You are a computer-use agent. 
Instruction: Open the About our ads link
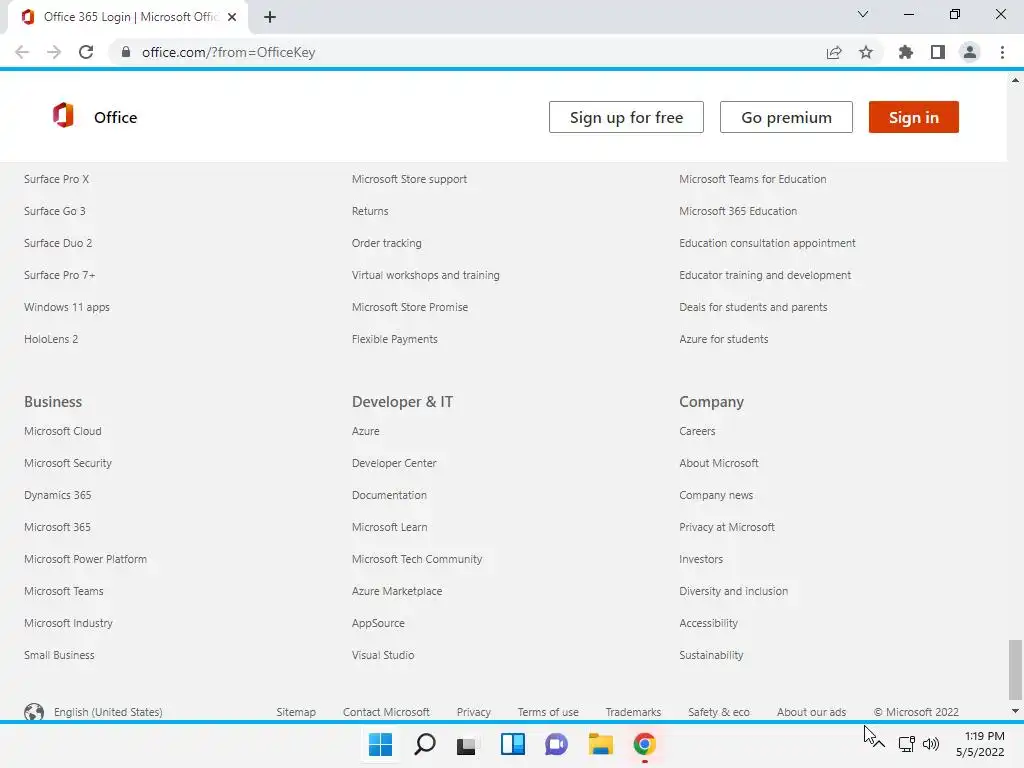[811, 712]
